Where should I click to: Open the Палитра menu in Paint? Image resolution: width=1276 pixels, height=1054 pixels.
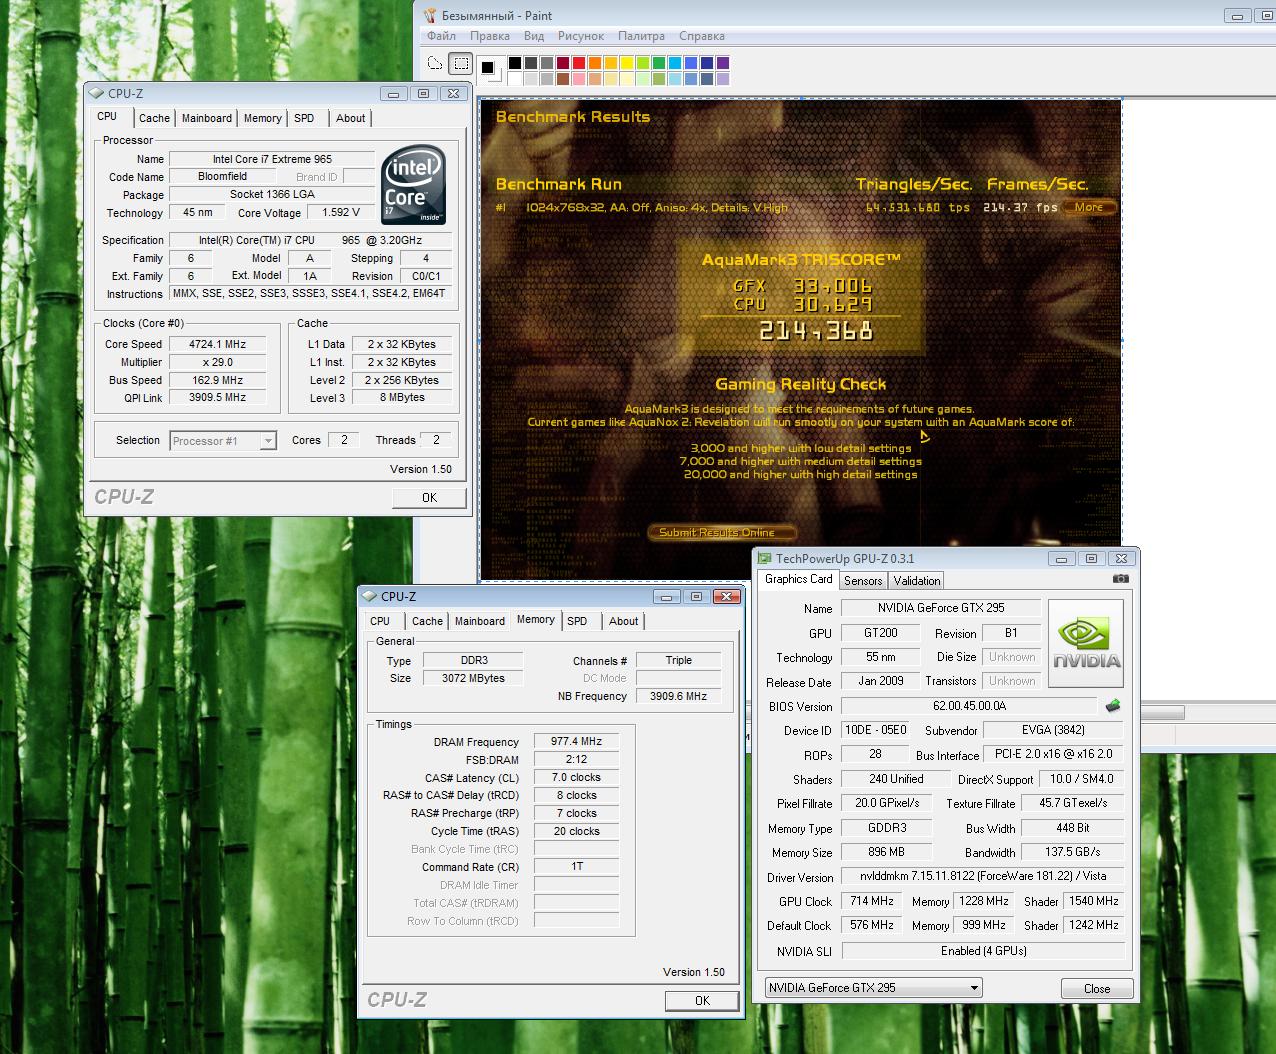click(641, 36)
